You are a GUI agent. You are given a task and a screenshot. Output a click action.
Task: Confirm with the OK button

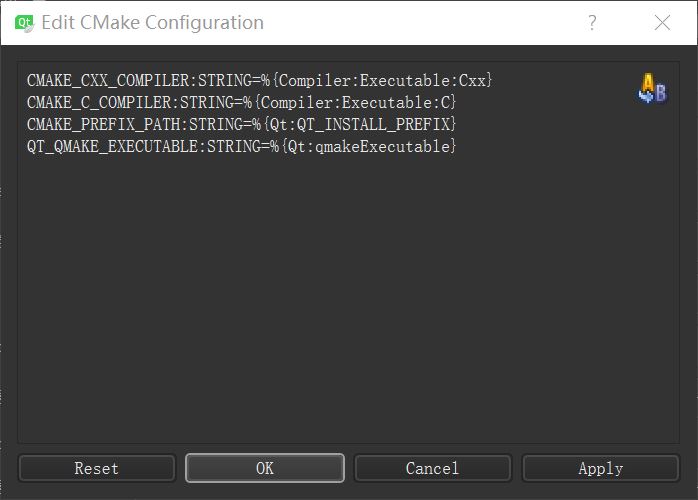pos(264,468)
